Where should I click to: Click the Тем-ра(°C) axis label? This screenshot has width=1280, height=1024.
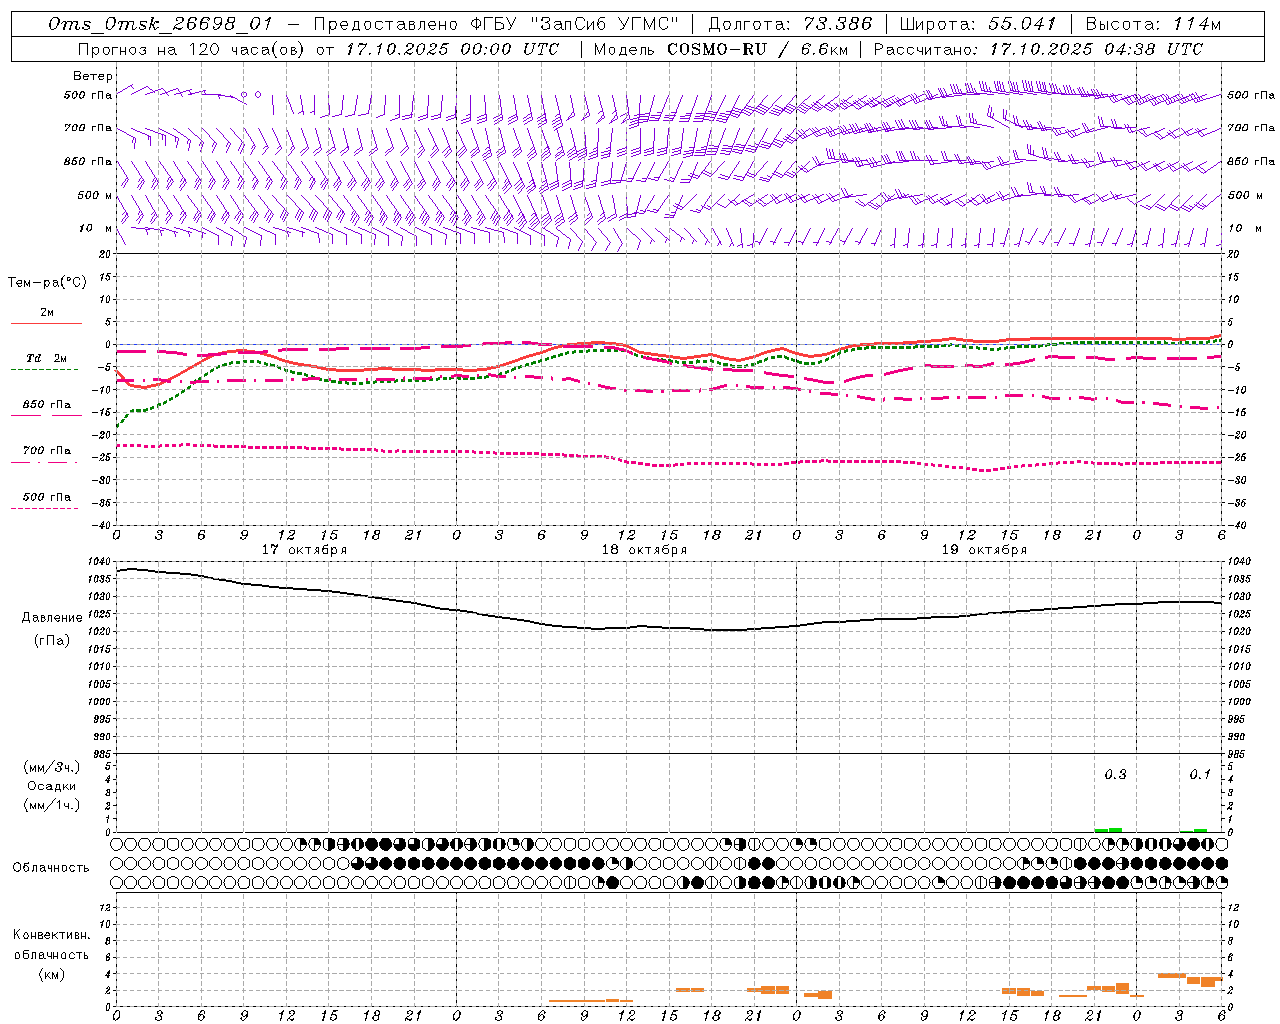pos(47,283)
